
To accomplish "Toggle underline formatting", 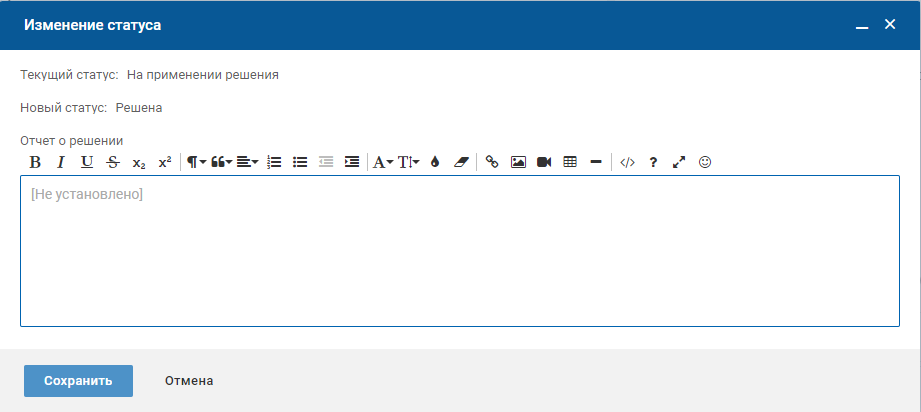I will [87, 162].
